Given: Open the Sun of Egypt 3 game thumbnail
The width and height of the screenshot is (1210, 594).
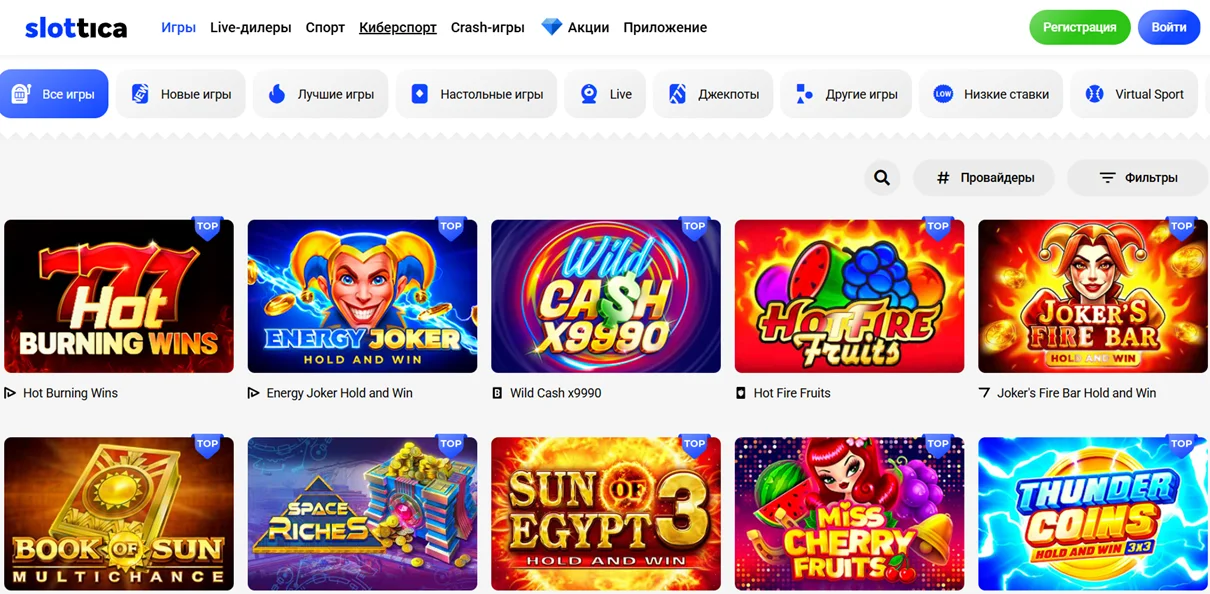Looking at the screenshot, I should 605,513.
